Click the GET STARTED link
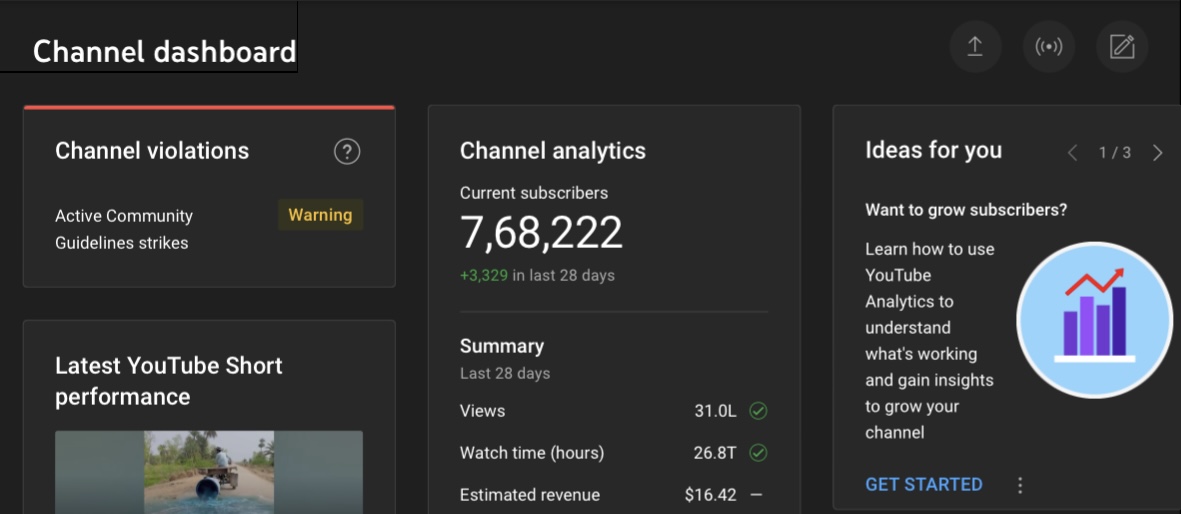The height and width of the screenshot is (514, 1181). (x=923, y=485)
